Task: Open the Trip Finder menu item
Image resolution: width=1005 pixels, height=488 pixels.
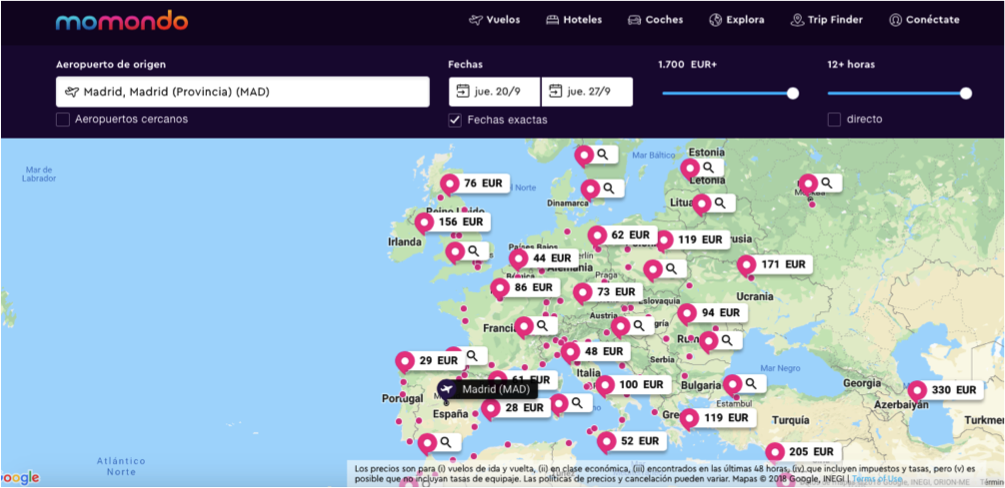Action: [826, 20]
